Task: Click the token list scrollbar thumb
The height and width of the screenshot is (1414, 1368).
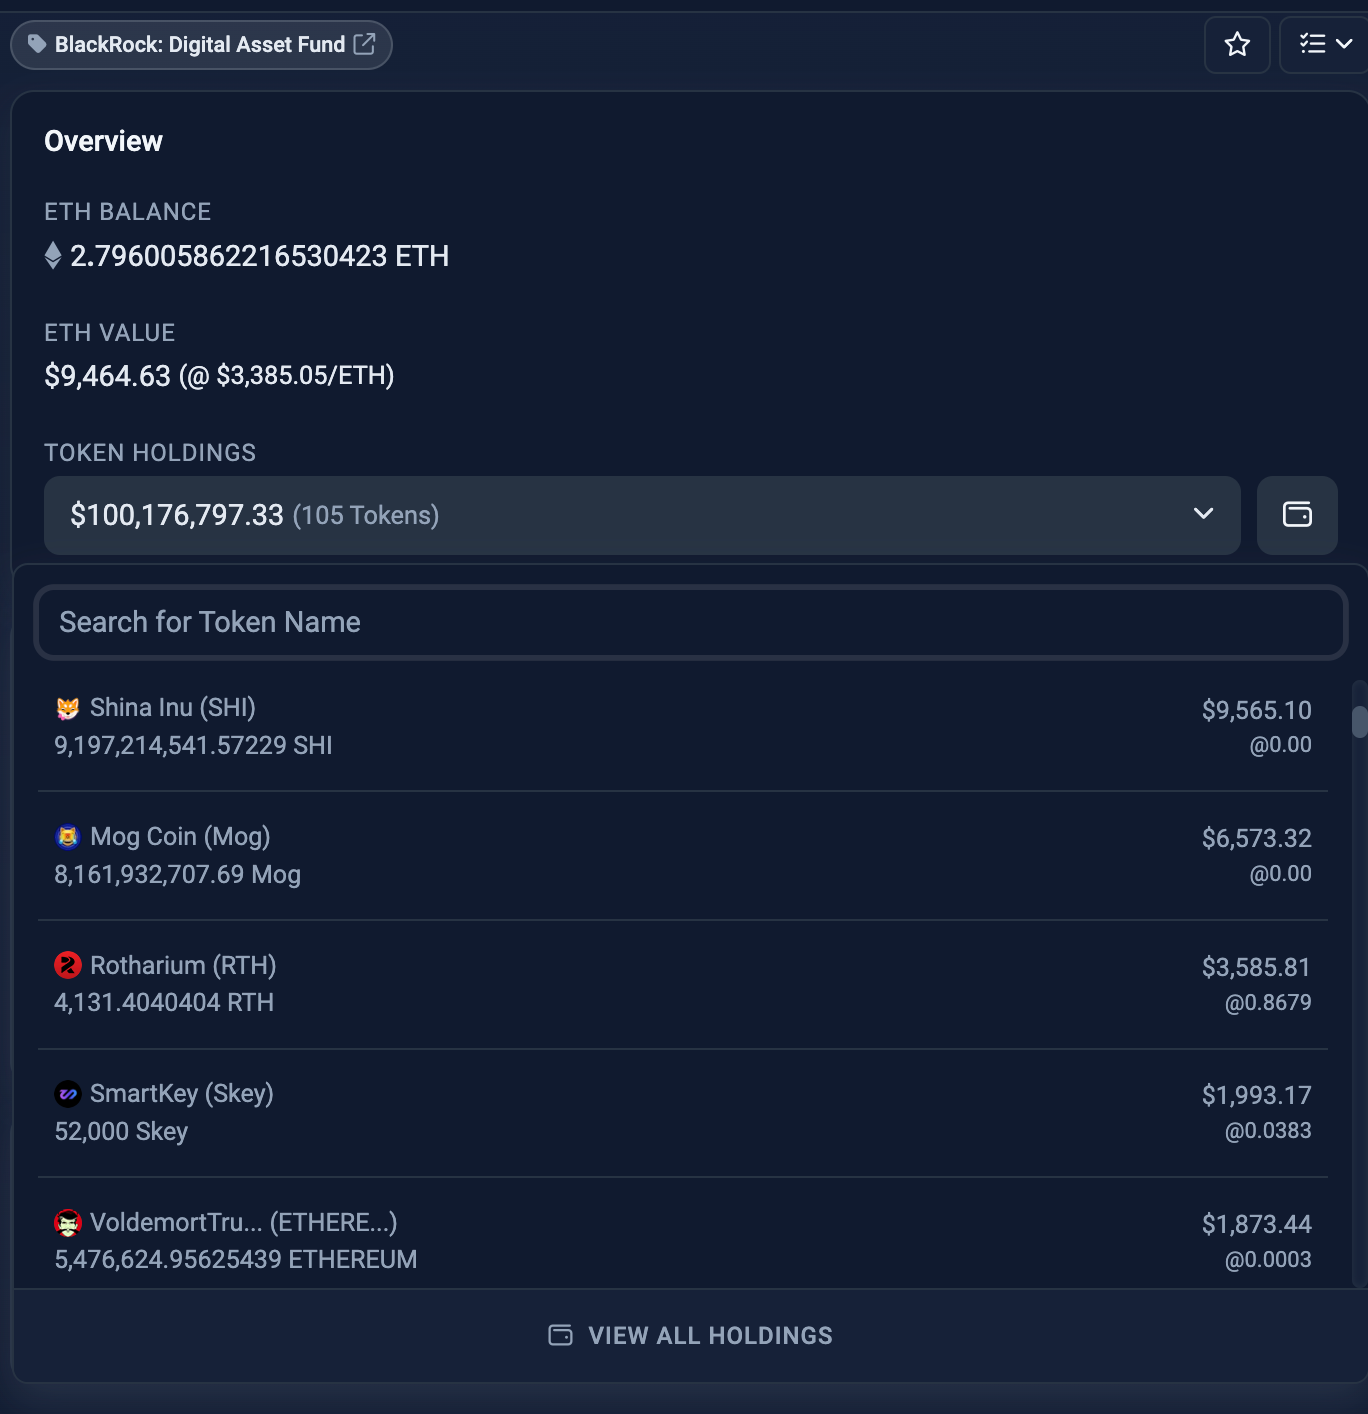Action: [1359, 722]
